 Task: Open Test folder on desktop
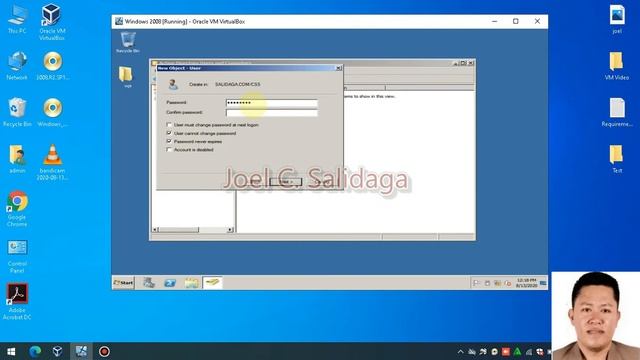pyautogui.click(x=617, y=158)
